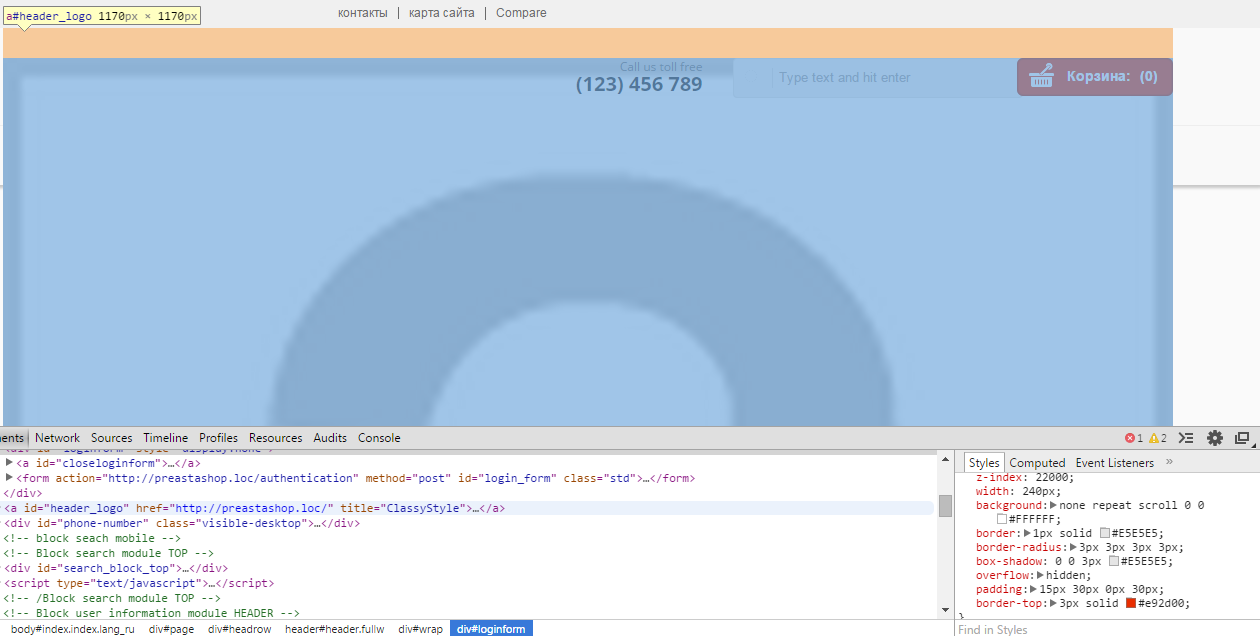Image resolution: width=1260 pixels, height=636 pixels.
Task: Click the DOM tree scrollbar up arrow
Action: pyautogui.click(x=945, y=461)
